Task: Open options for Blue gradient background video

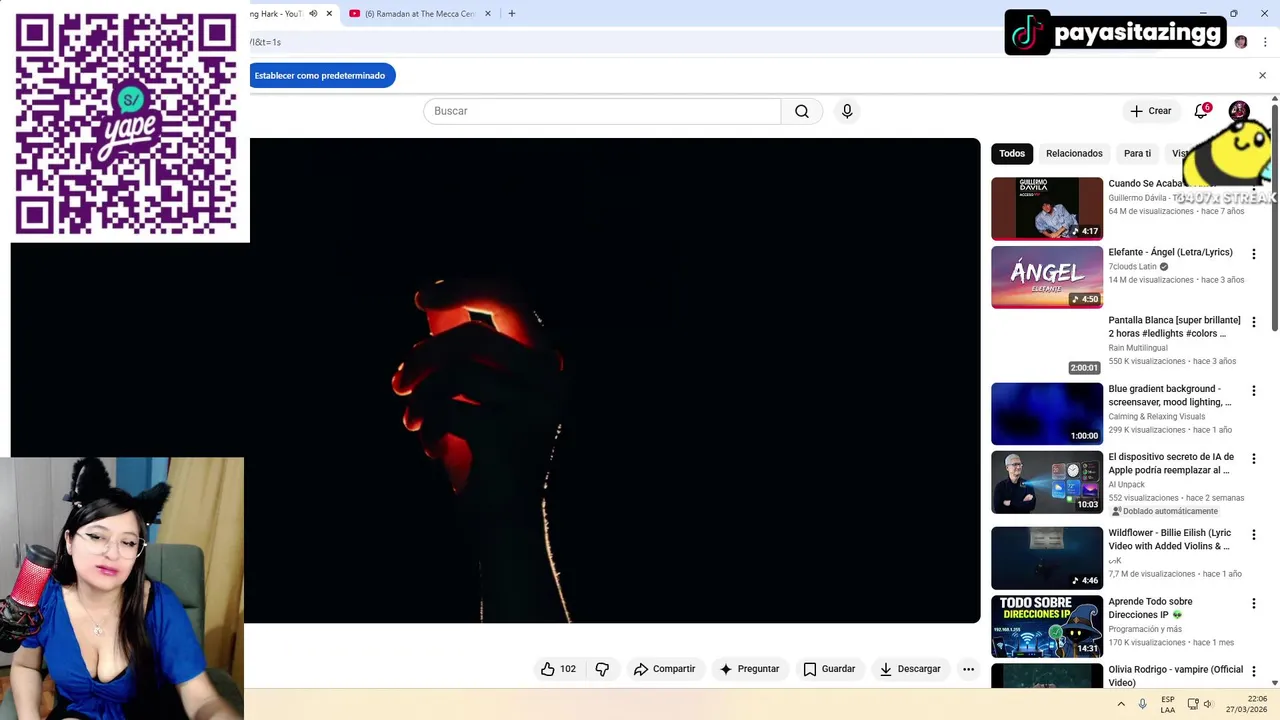Action: tap(1253, 391)
